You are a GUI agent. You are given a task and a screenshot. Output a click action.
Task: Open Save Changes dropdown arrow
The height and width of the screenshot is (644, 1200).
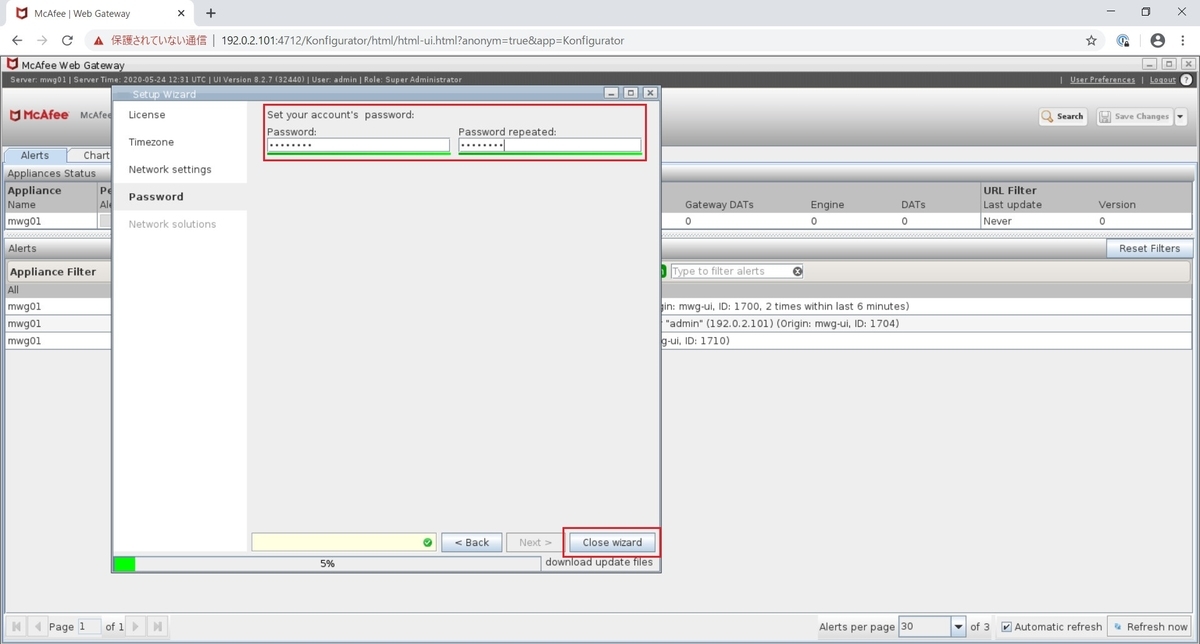(1180, 116)
